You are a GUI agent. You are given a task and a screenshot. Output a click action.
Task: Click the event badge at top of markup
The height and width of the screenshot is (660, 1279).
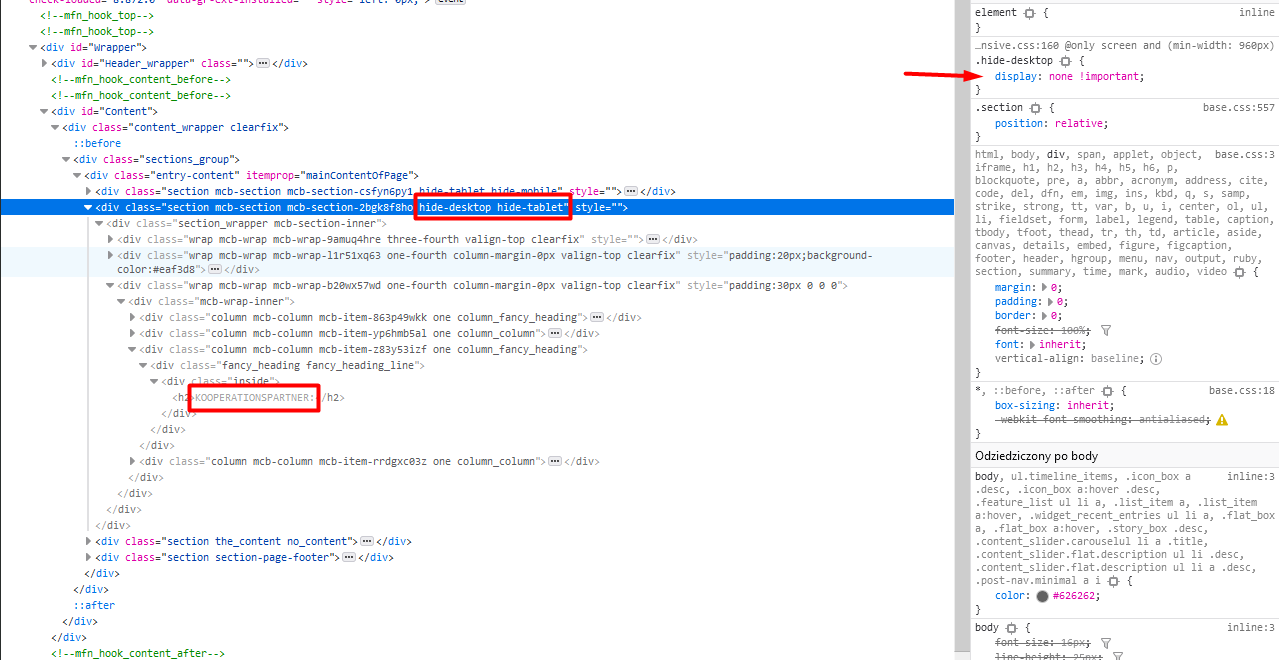[x=449, y=2]
